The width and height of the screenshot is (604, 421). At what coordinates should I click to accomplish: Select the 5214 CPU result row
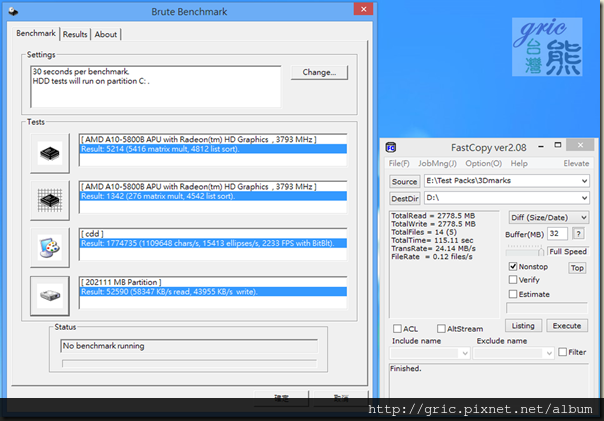213,149
